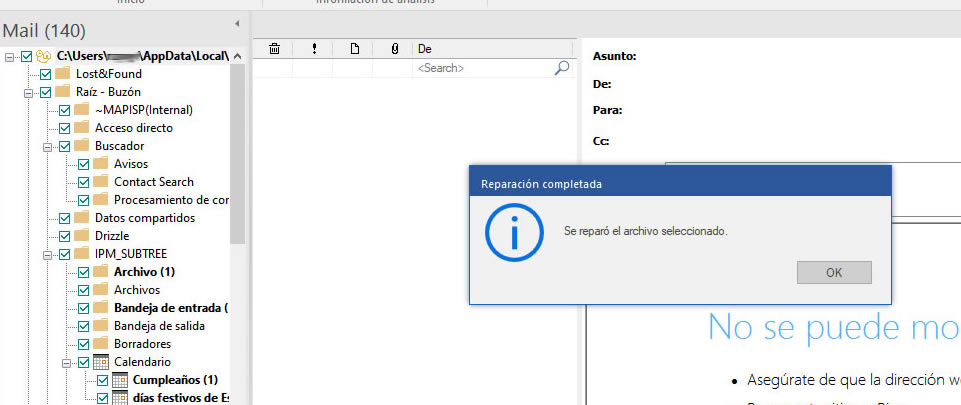Screen dimensions: 961x405
Task: Select the días festivos calendar
Action: tap(181, 398)
